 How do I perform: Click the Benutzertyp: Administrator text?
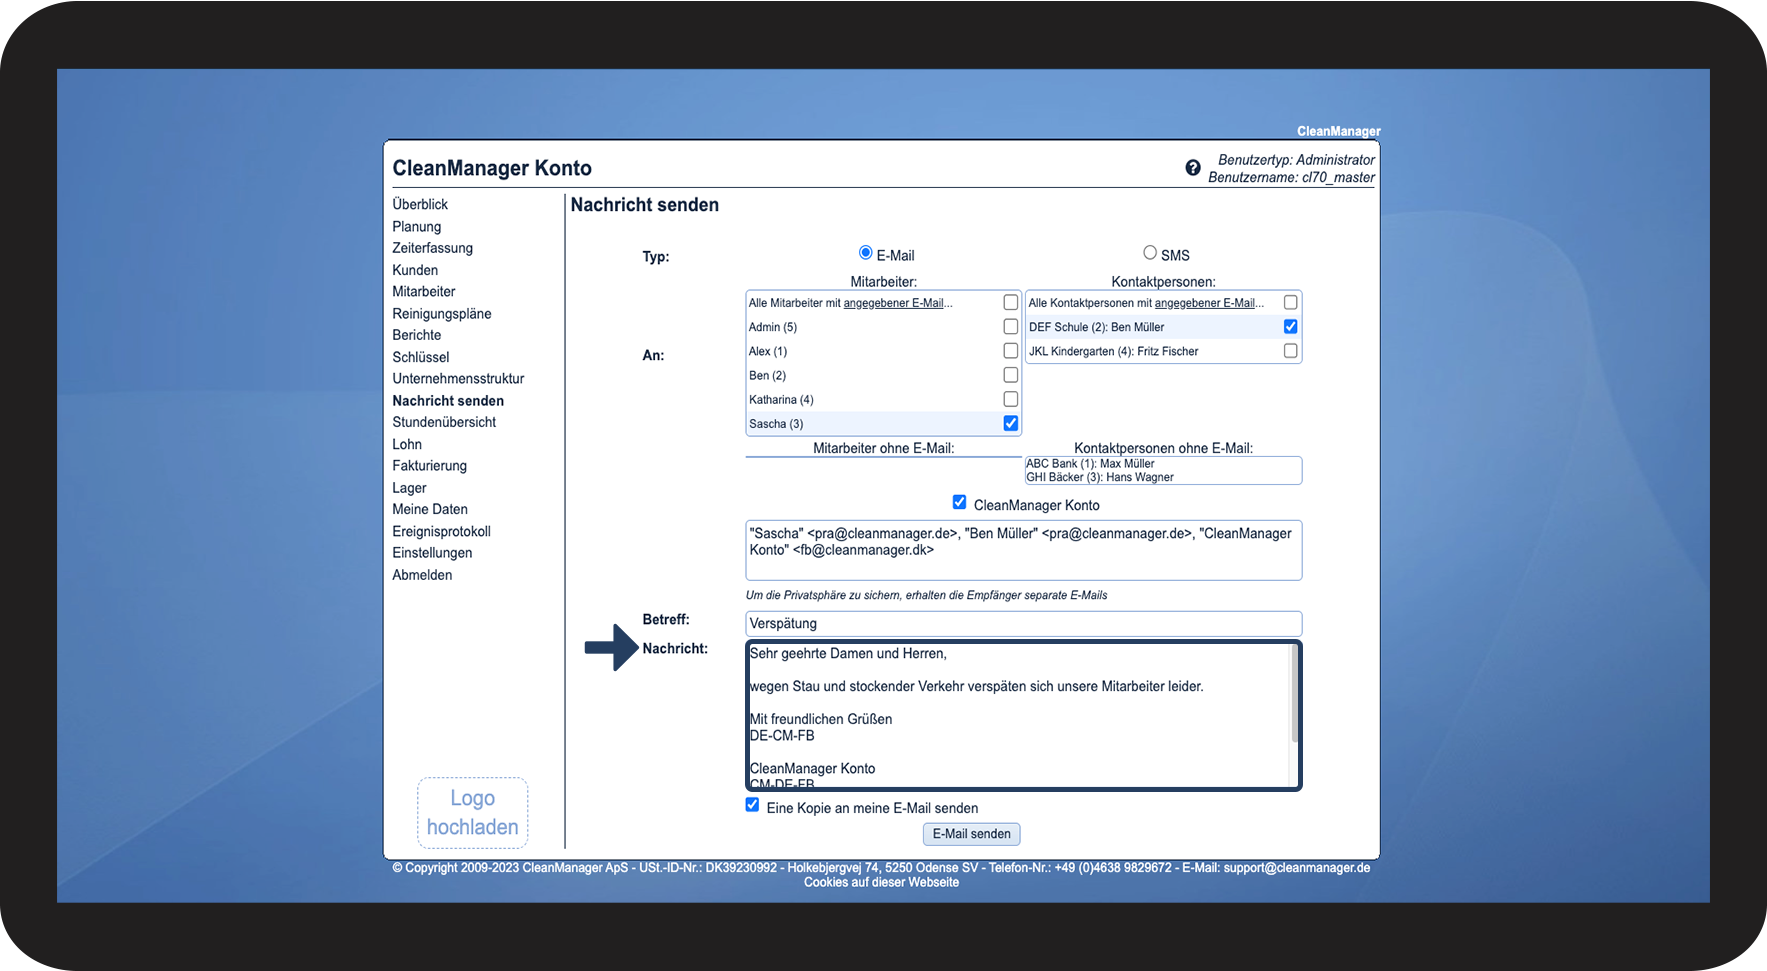click(1296, 160)
